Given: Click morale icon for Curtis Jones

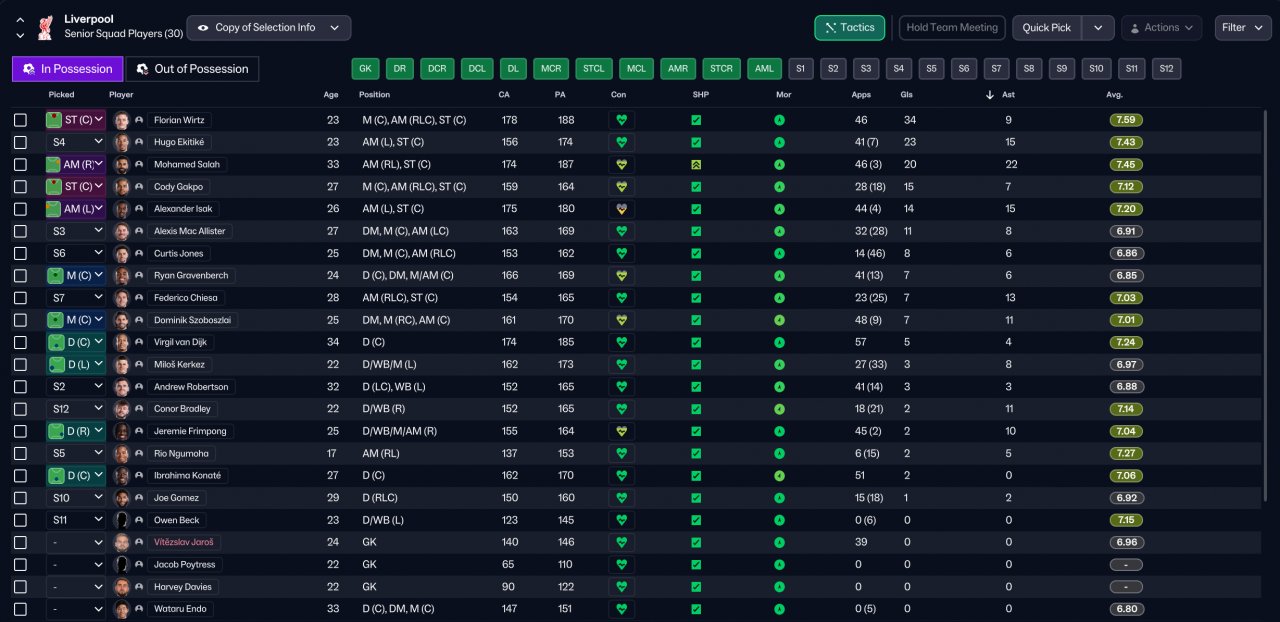Looking at the screenshot, I should [779, 253].
